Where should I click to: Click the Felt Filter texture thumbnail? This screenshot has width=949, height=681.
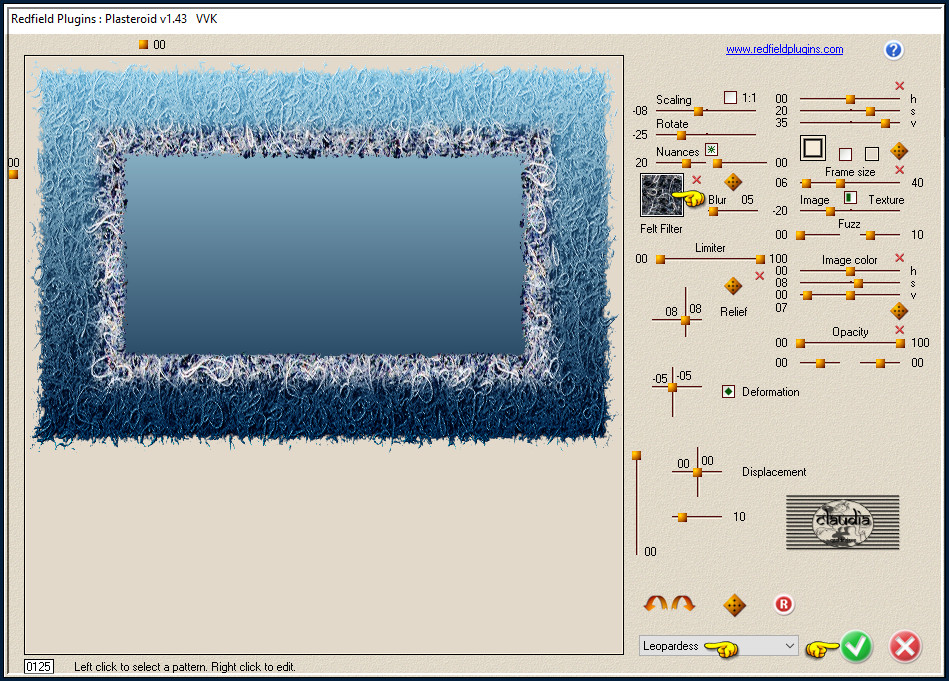[662, 195]
